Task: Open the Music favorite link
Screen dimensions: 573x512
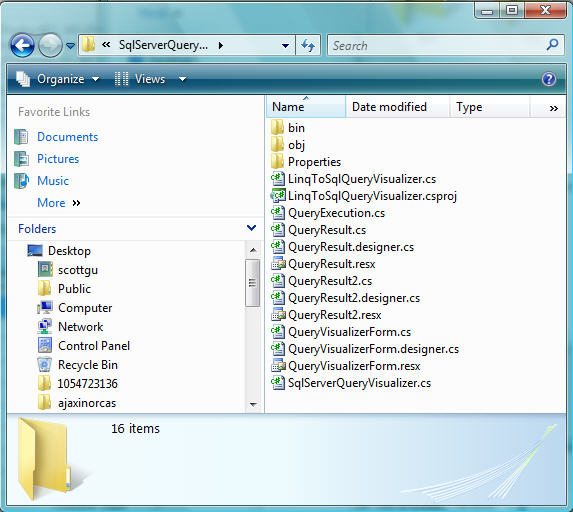Action: click(x=53, y=181)
